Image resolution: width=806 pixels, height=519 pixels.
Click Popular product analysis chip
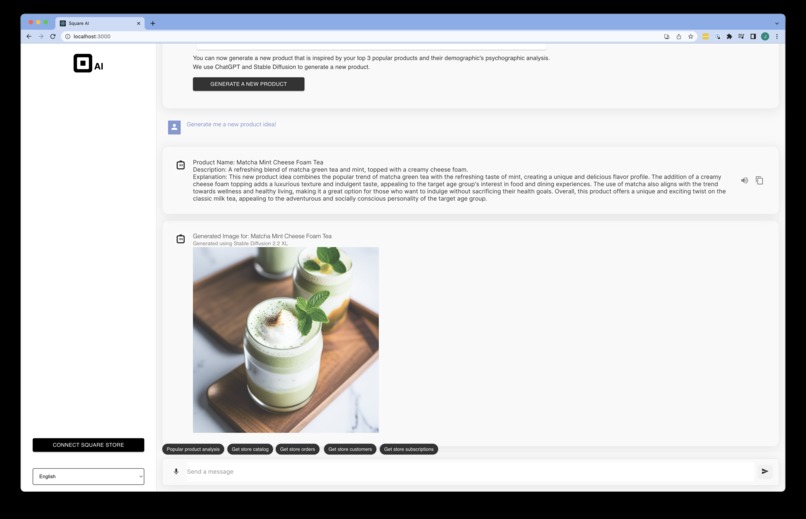coord(193,449)
